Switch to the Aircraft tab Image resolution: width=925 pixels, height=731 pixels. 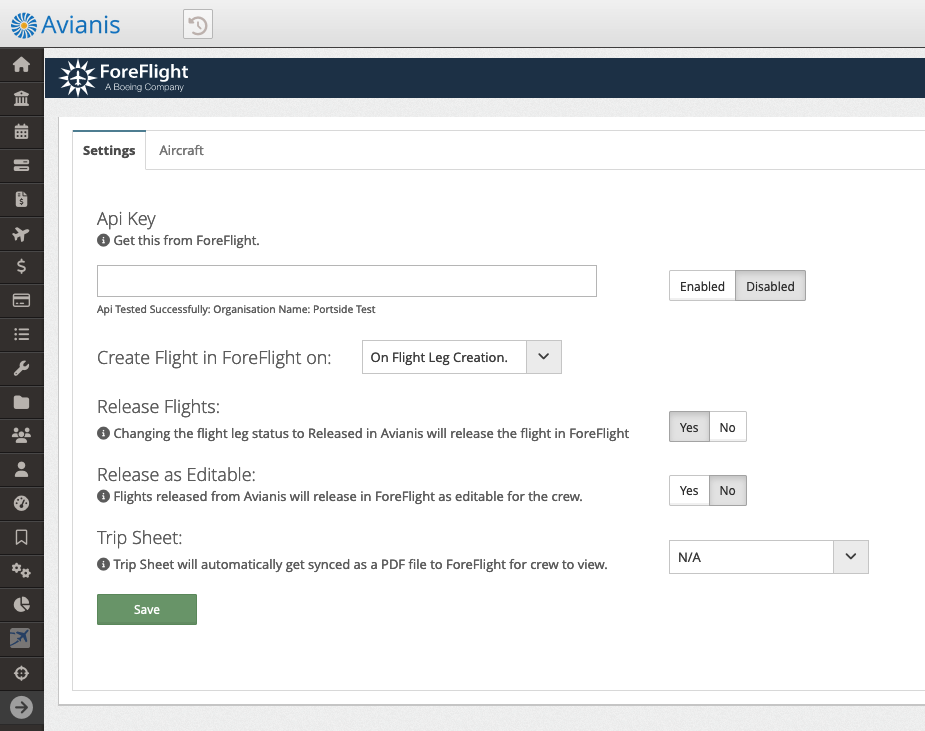(181, 150)
